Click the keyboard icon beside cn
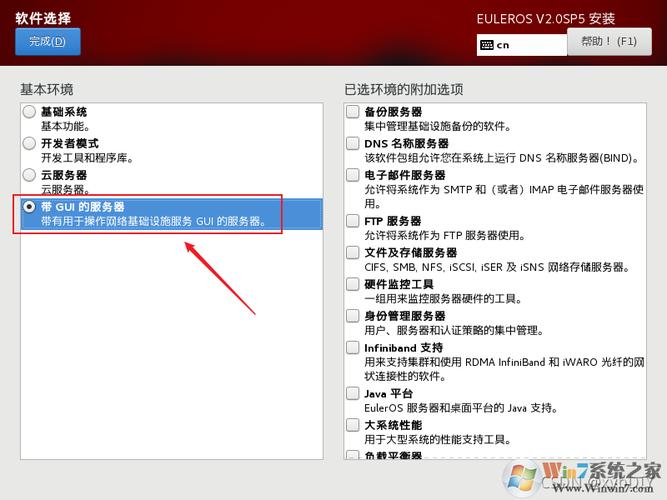This screenshot has height=500, width=667. coord(487,45)
